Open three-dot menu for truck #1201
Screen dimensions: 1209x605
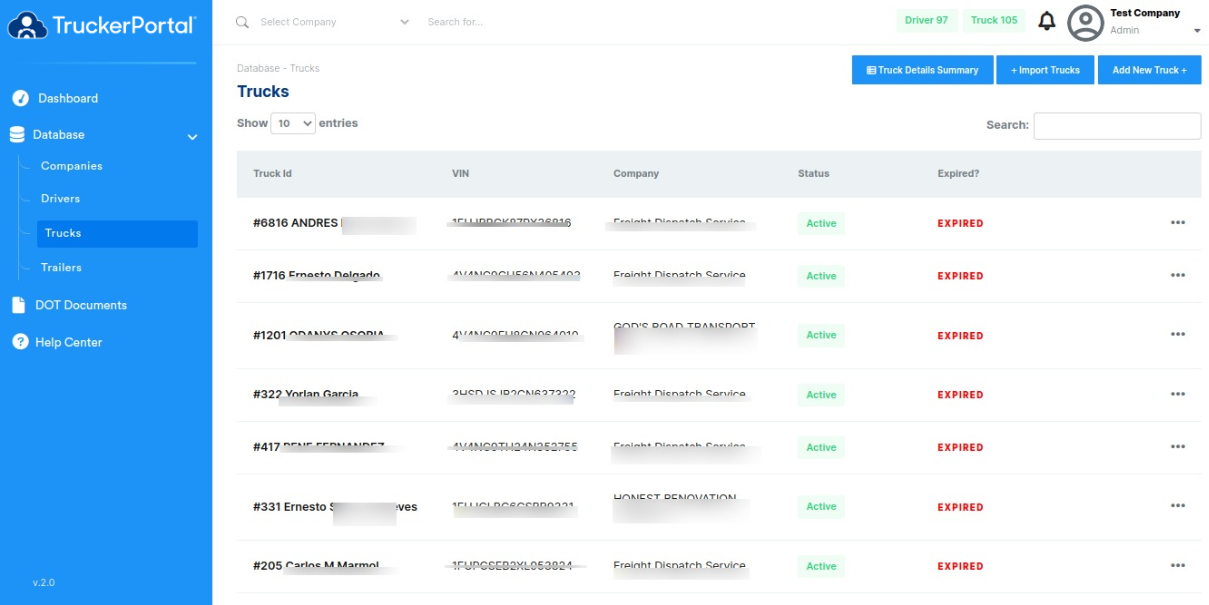(1177, 335)
